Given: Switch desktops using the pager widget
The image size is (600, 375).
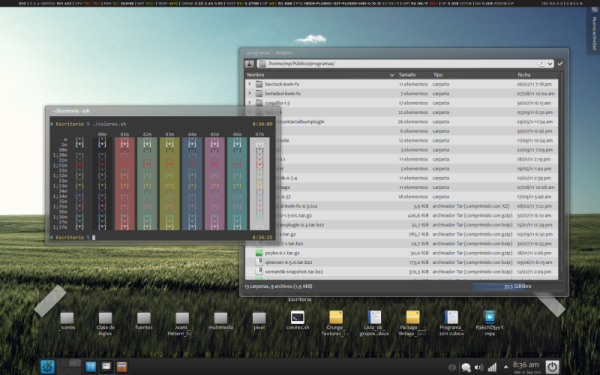Looking at the screenshot, I should coord(69,367).
